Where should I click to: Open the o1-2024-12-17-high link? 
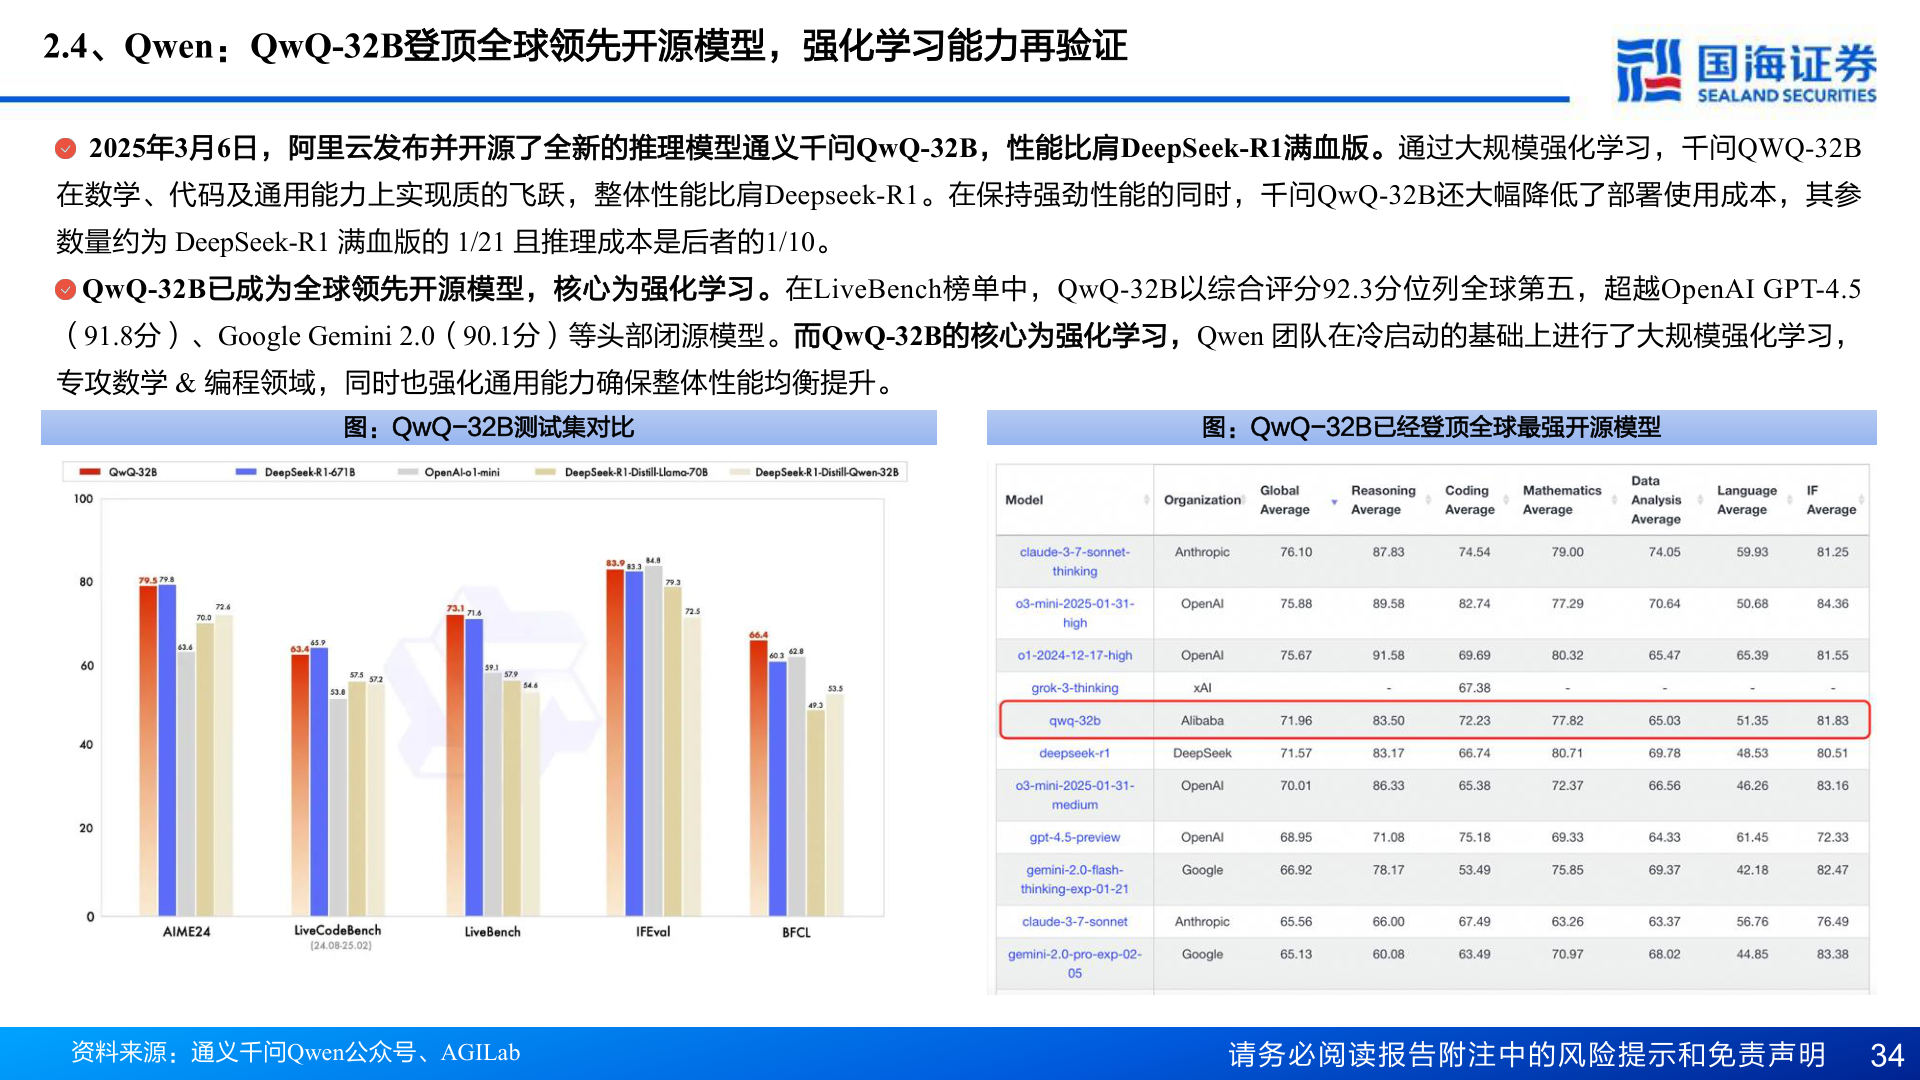[x=1074, y=656]
